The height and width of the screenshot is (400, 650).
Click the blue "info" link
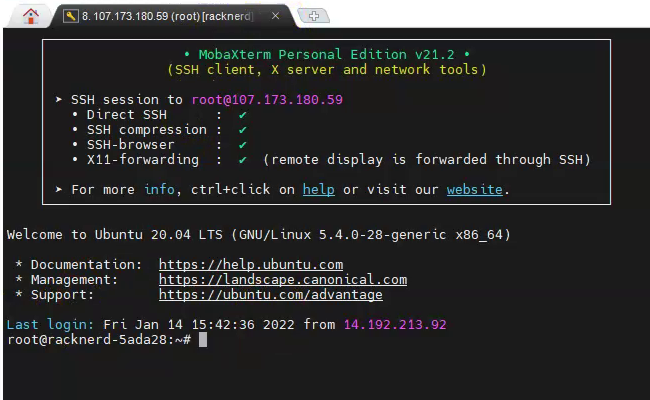coord(159,189)
